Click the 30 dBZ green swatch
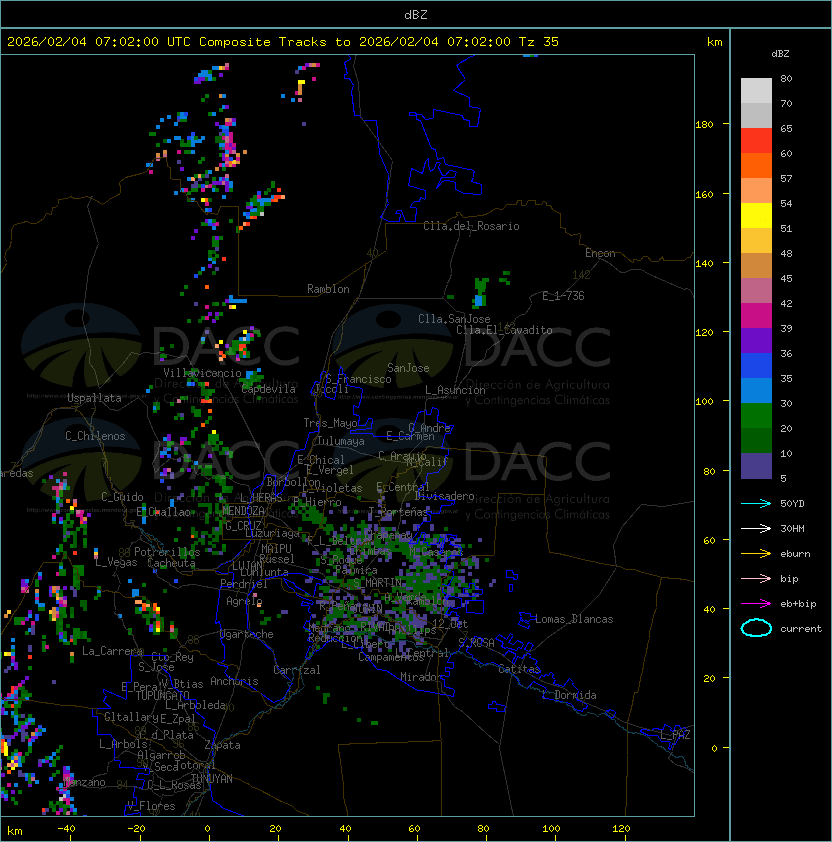Screen dimensions: 832x842 (756, 415)
